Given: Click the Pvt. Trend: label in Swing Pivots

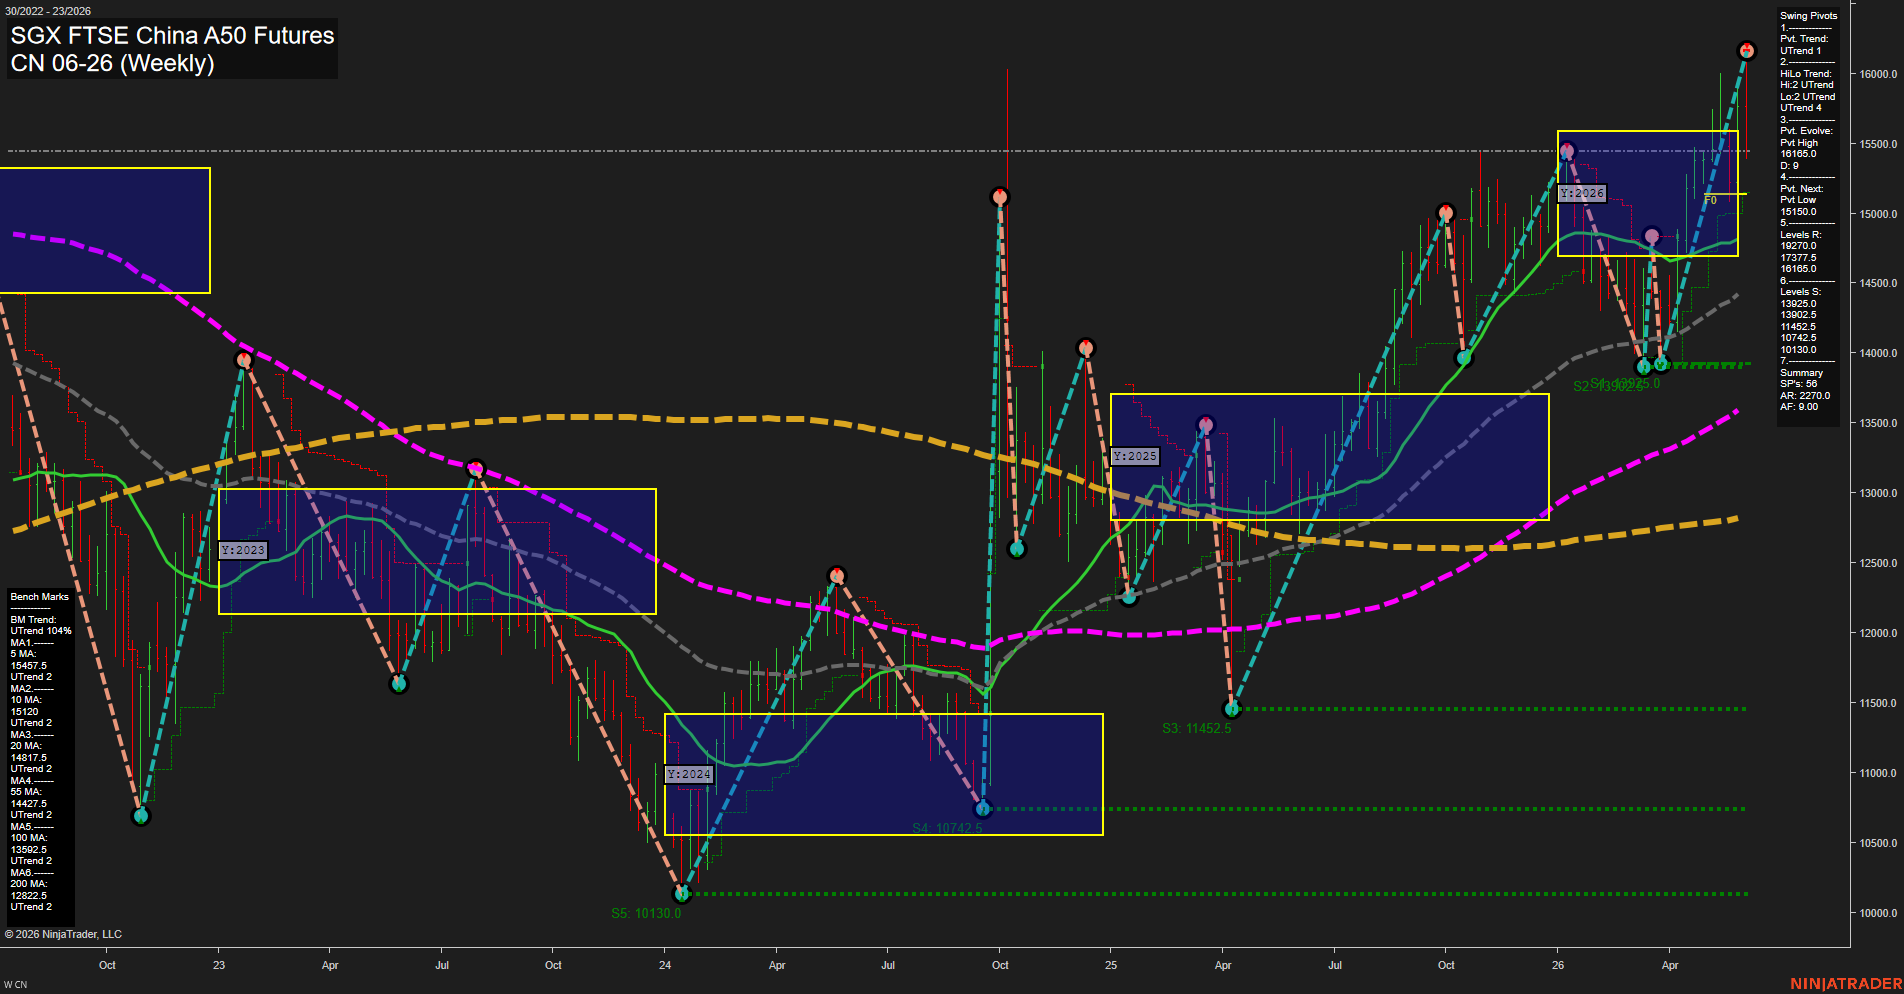Looking at the screenshot, I should coord(1804,39).
